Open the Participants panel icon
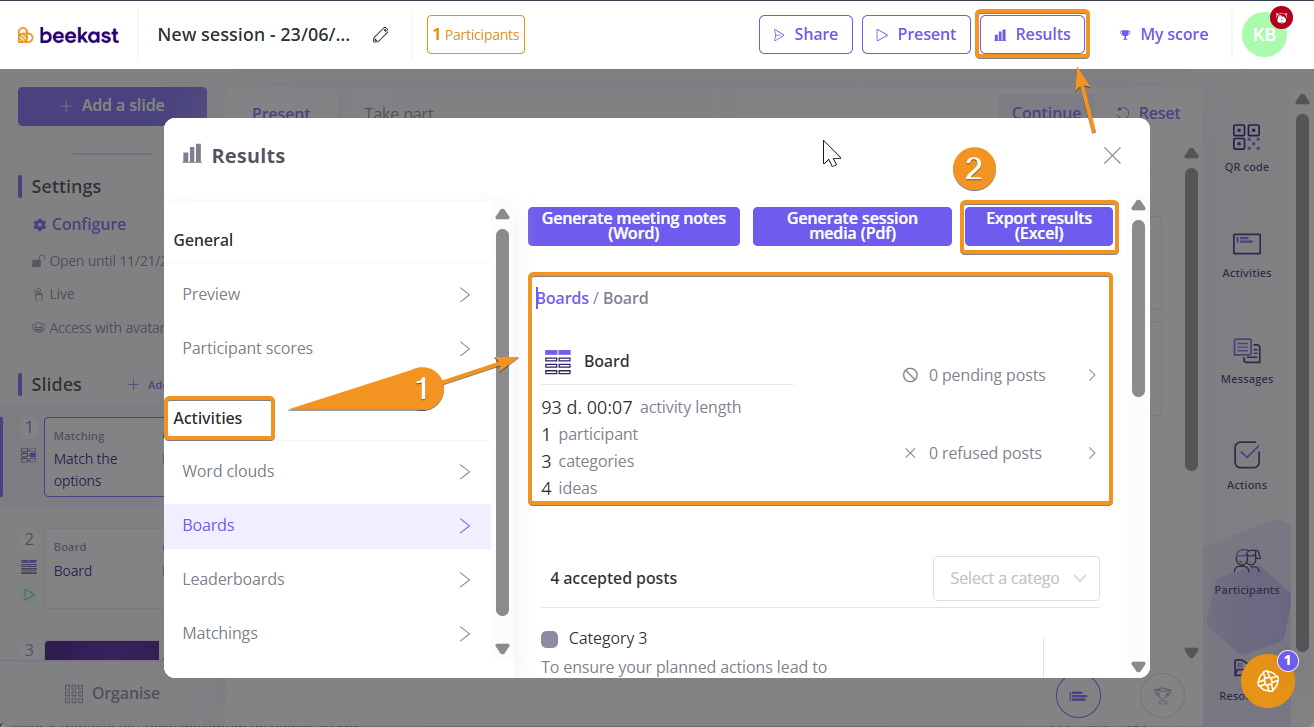The image size is (1314, 727). coord(1246,570)
